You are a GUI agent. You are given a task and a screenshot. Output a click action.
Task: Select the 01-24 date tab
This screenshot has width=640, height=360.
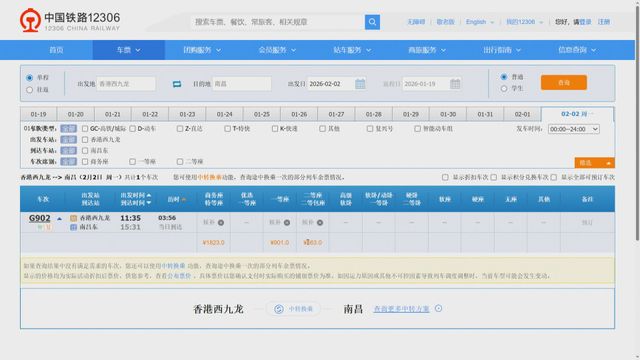click(224, 114)
